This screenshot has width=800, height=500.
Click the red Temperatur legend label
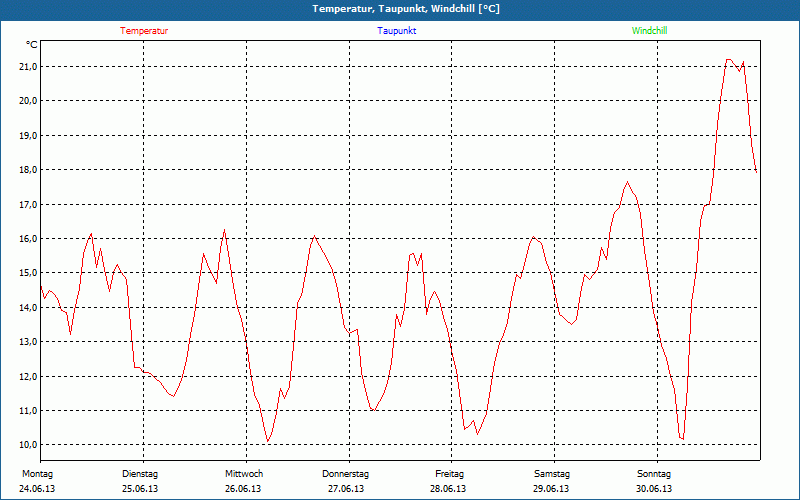click(144, 31)
